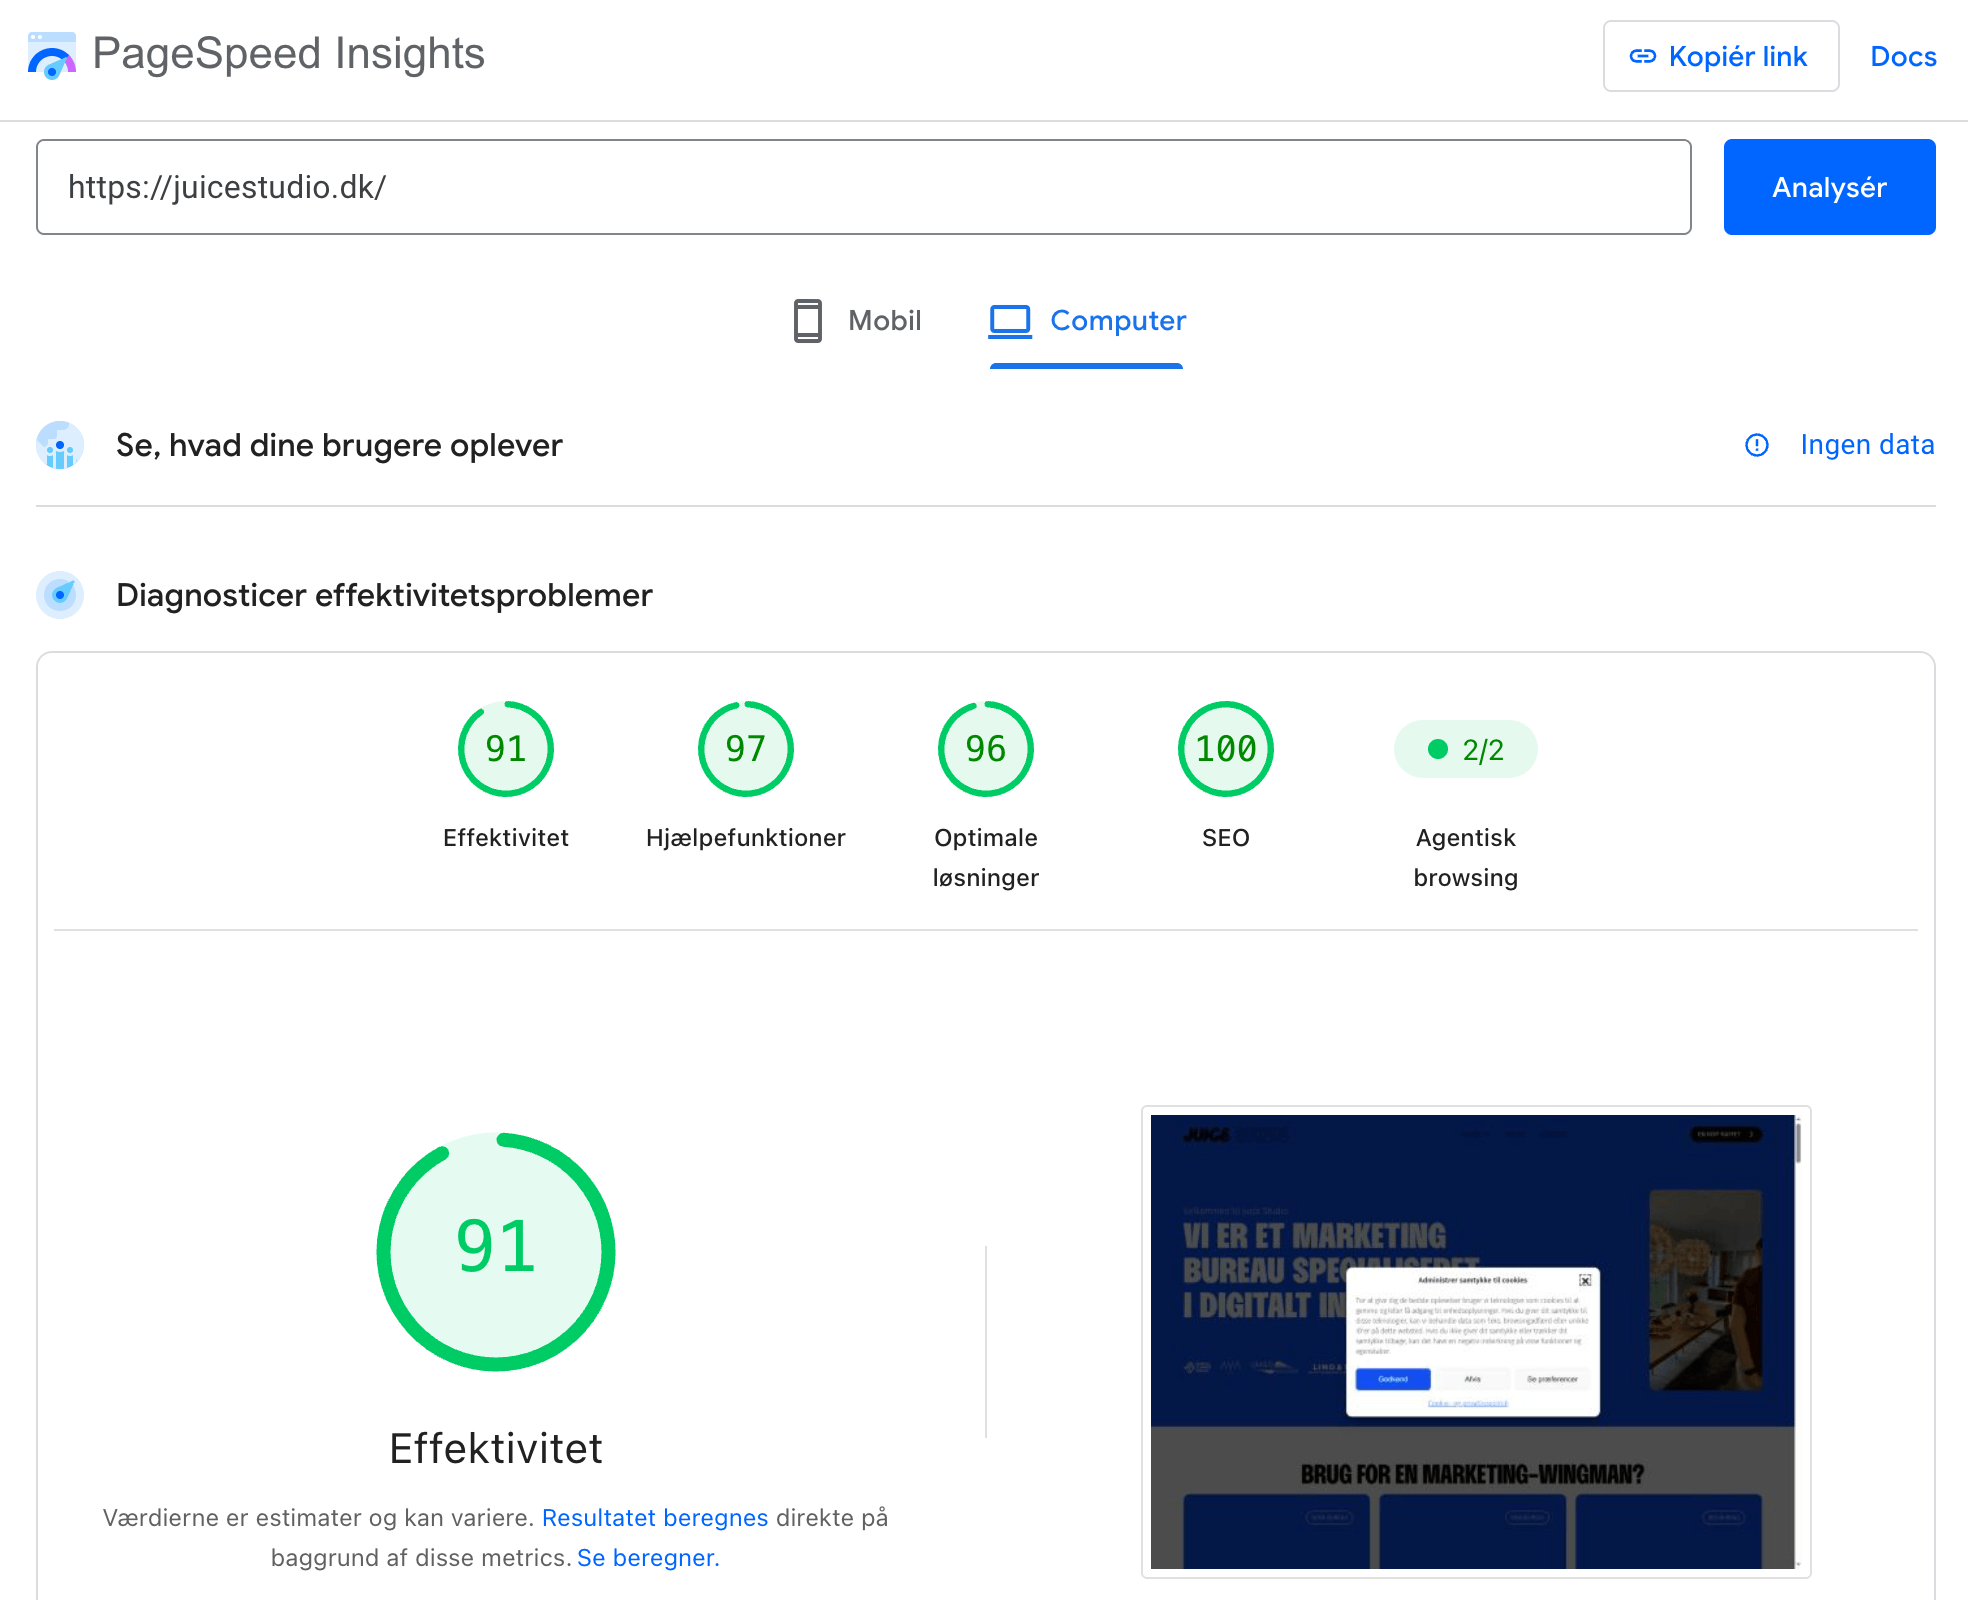Click the diagnostics section radar icon

pyautogui.click(x=60, y=595)
